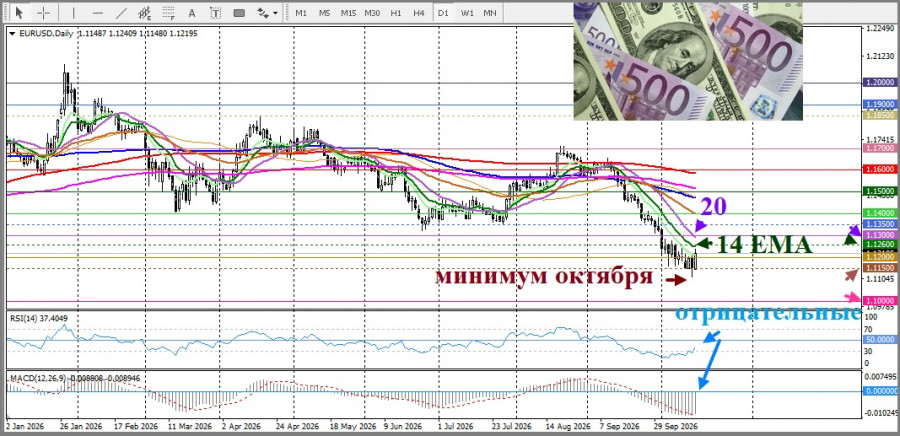Select the W1 weekly timeframe
Image resolution: width=900 pixels, height=436 pixels.
(x=467, y=12)
